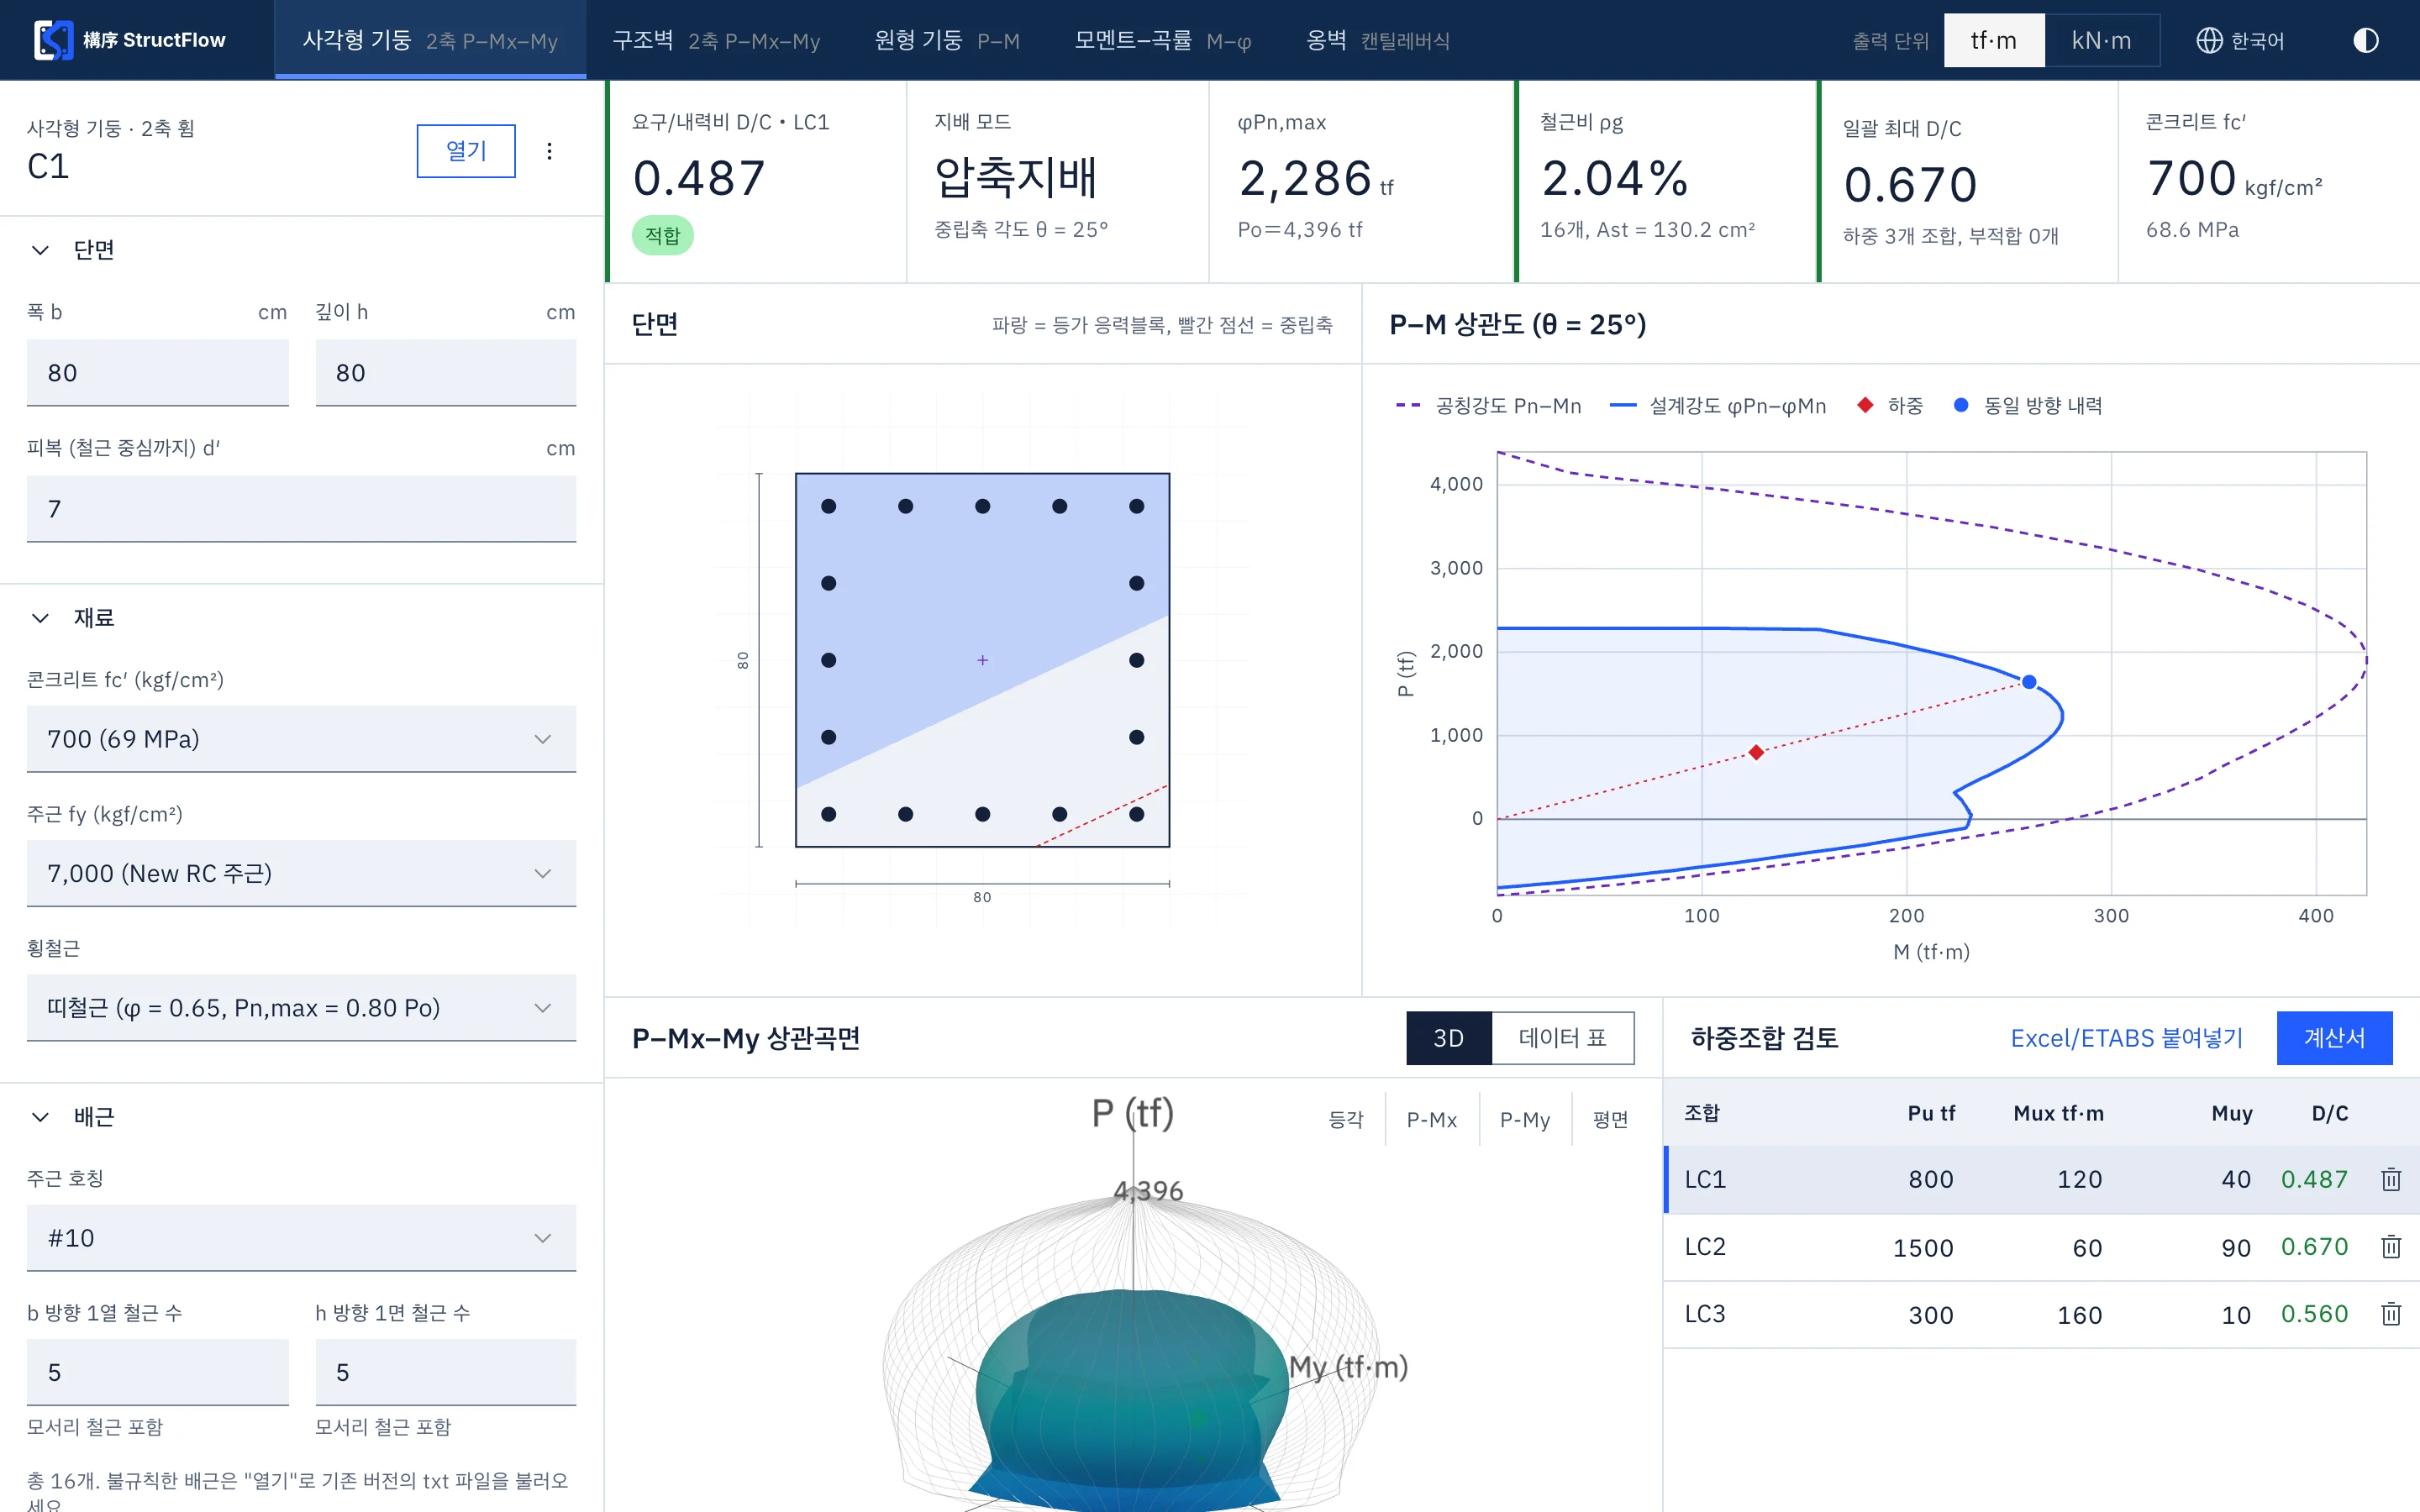Open the 옹벽 캔틸레버식 tab
The width and height of the screenshot is (2420, 1512).
coord(1377,40)
